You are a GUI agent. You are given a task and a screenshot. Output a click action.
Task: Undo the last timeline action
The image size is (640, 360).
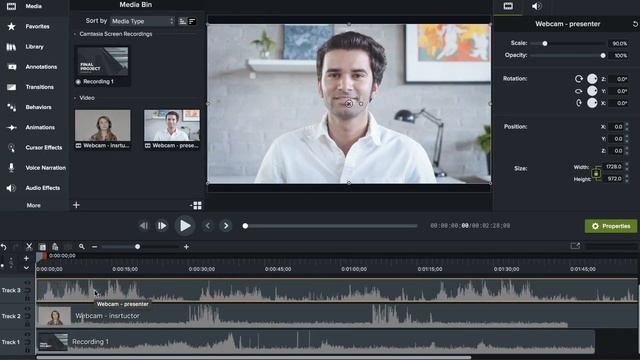4,247
